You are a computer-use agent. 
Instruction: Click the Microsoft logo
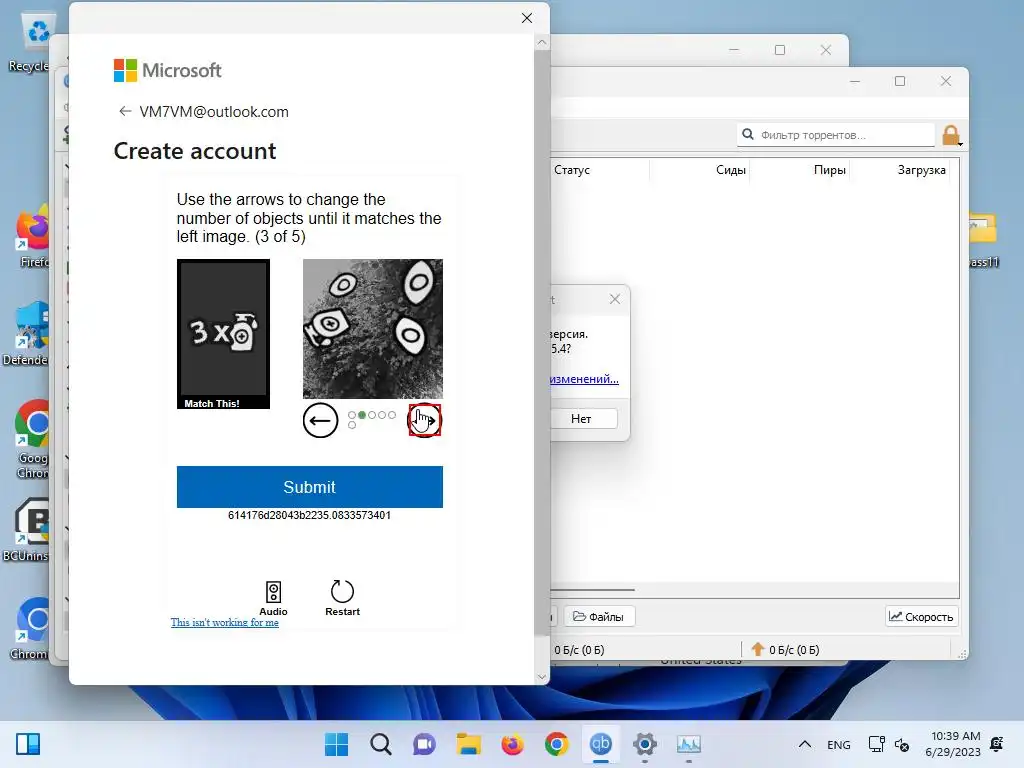168,71
